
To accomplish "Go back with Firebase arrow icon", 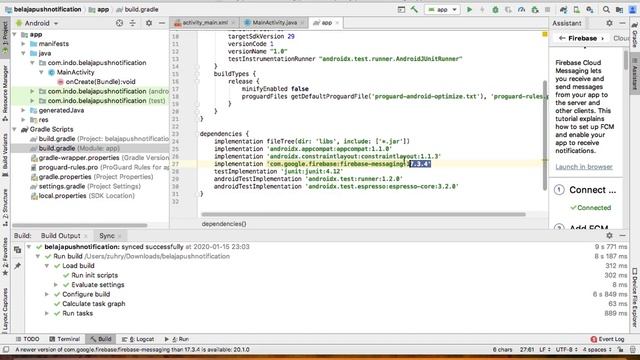I will point(562,38).
